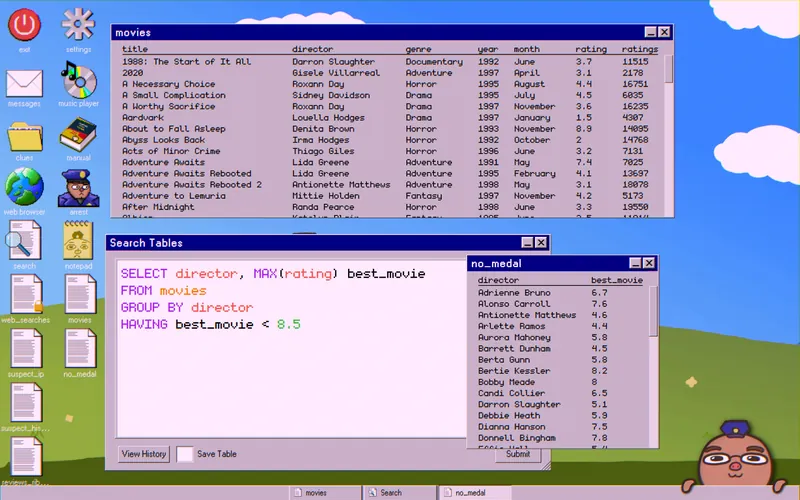The image size is (800, 500).
Task: Switch to no_medal taskbar item
Action: [x=474, y=493]
